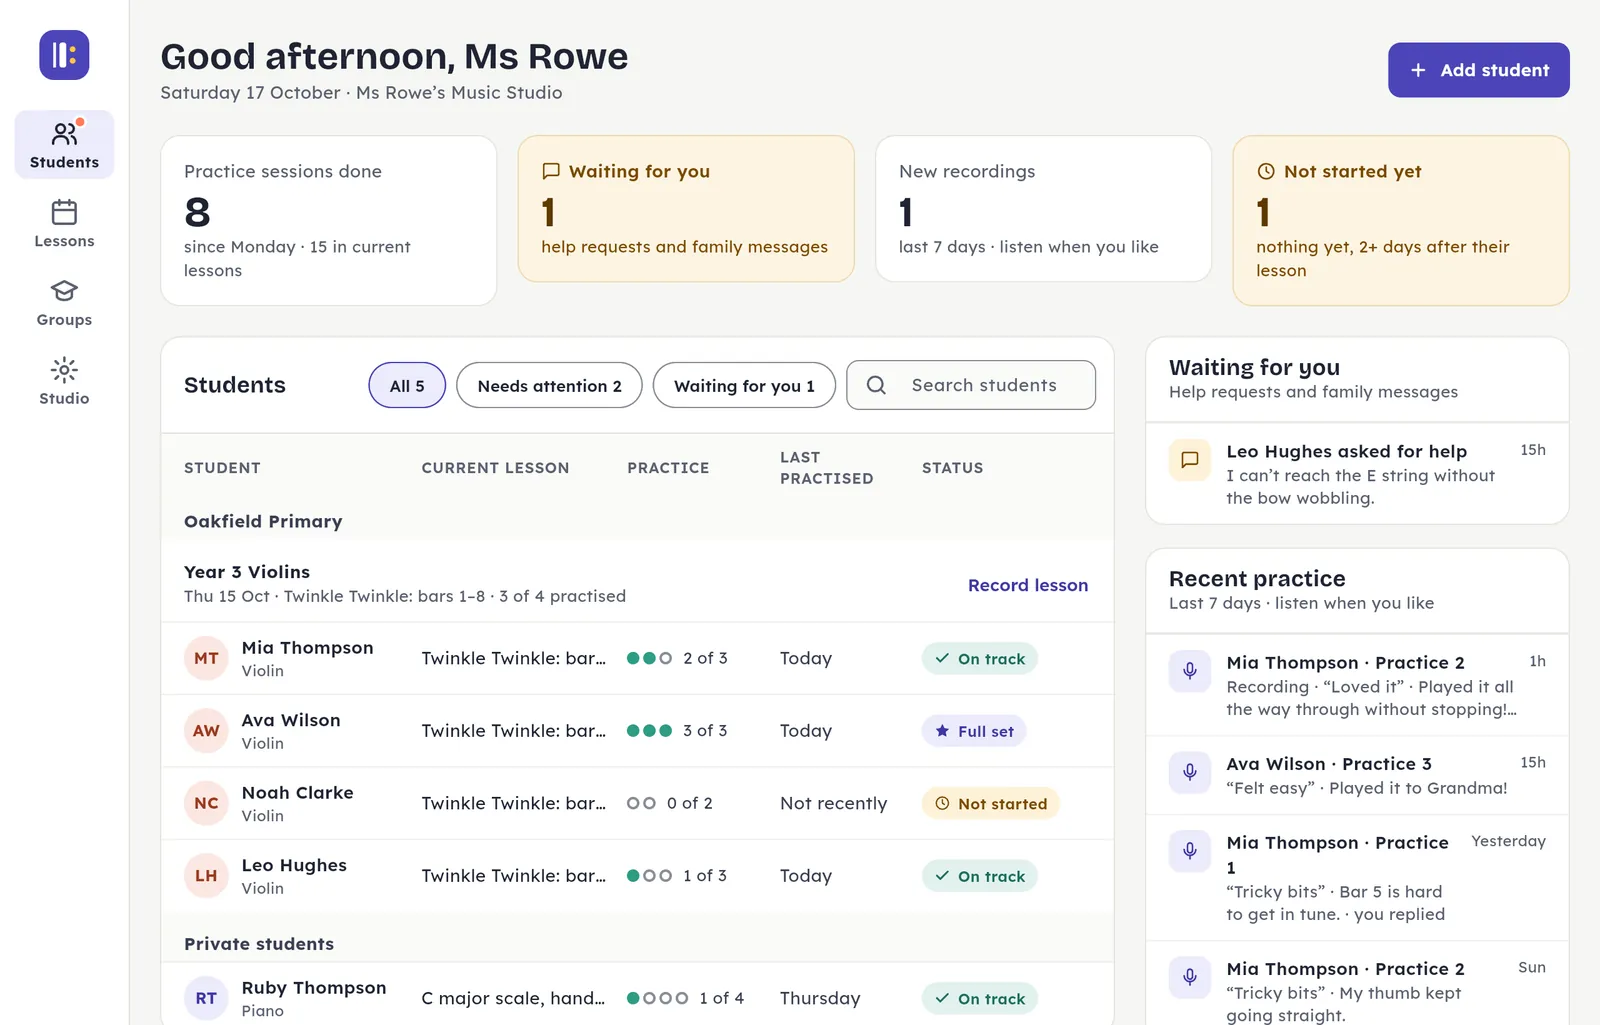This screenshot has width=1600, height=1025.
Task: Focus the Search students field
Action: click(971, 385)
